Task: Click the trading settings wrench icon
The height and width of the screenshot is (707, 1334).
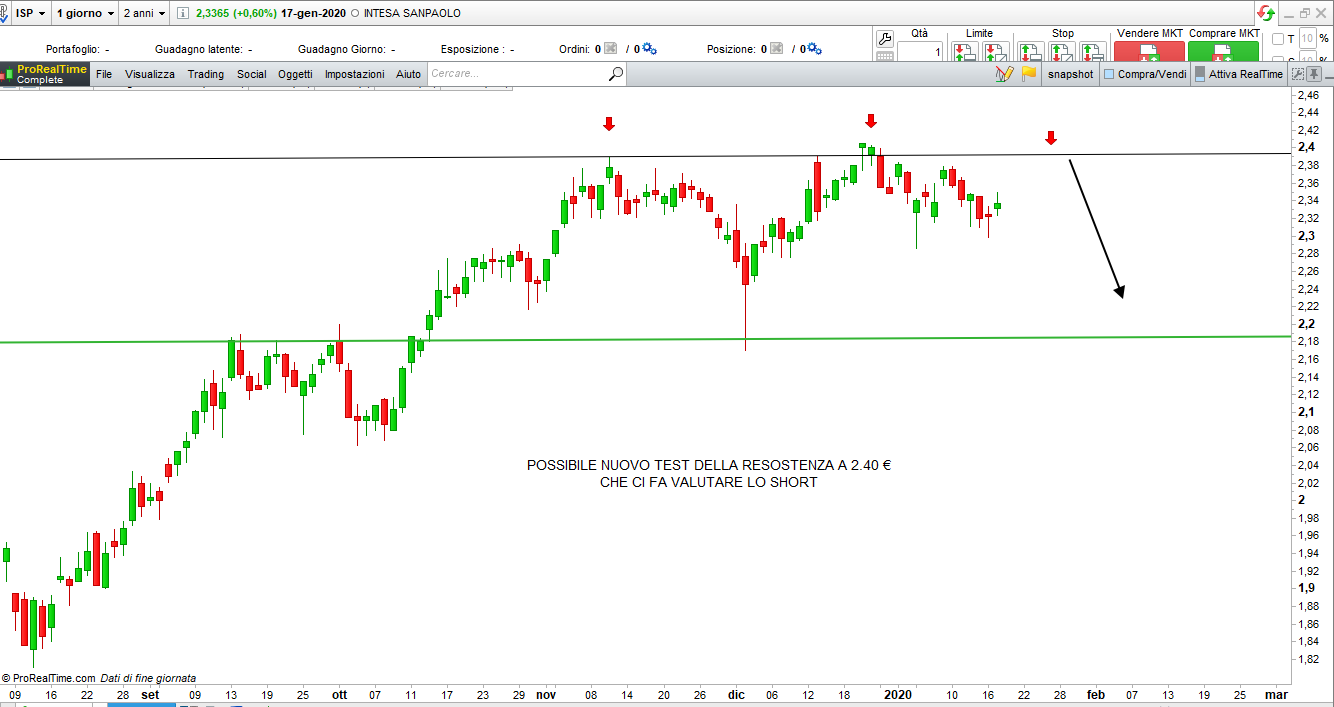Action: [884, 39]
